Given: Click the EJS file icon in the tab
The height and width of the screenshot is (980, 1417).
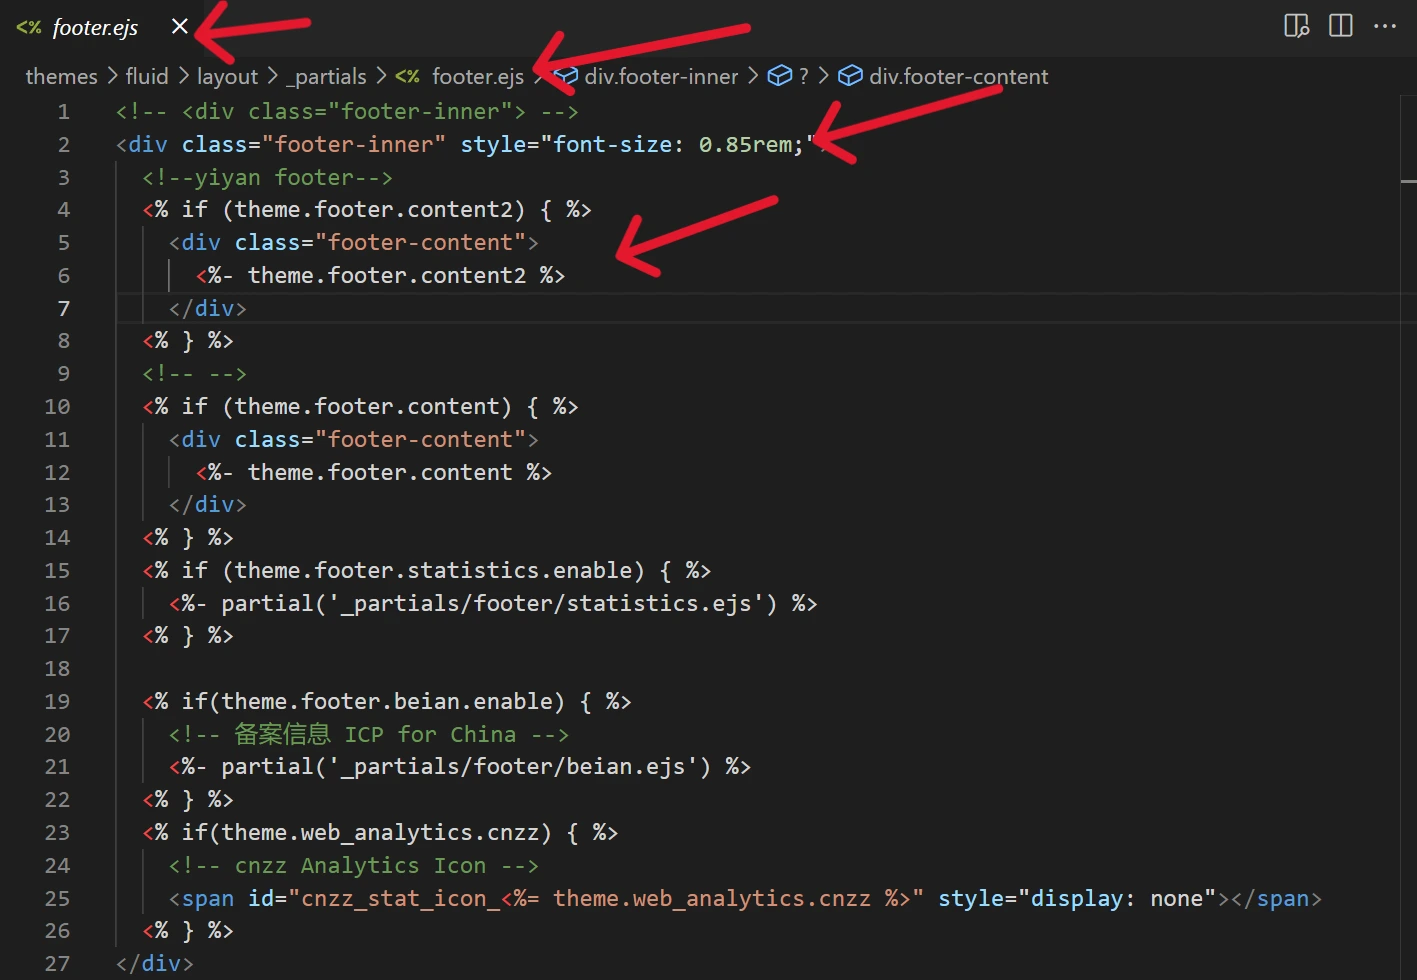Looking at the screenshot, I should click(x=29, y=28).
